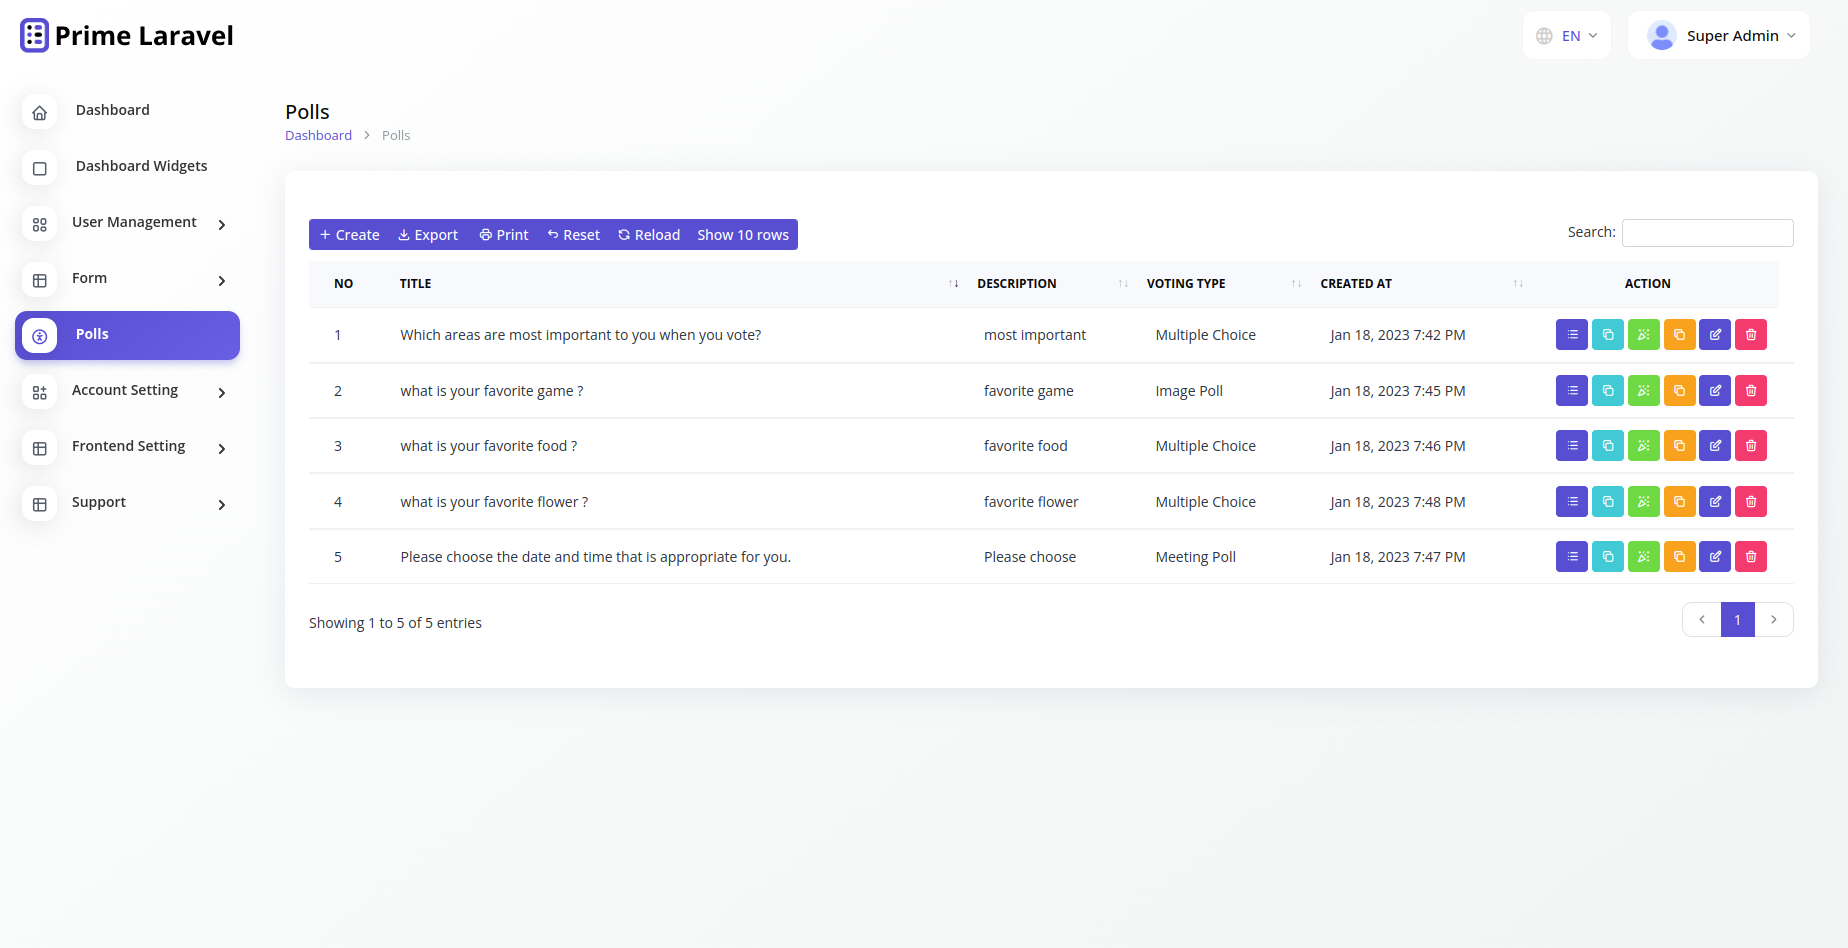Click the orange duplicate icon for poll 1
Viewport: 1848px width, 948px height.
(1679, 335)
